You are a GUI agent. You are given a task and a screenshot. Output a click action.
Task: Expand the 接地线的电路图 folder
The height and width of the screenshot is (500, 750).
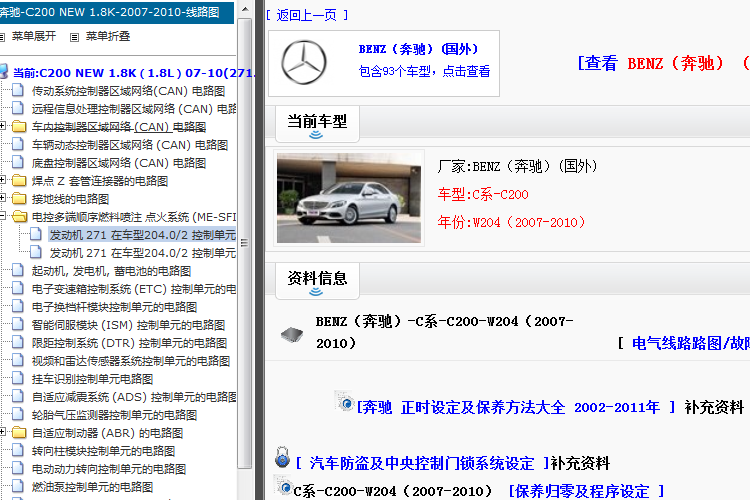2,198
